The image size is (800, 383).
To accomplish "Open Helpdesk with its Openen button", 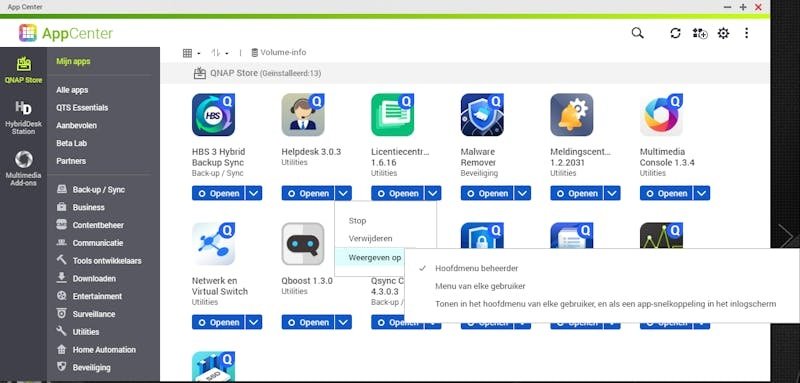I will (308, 193).
